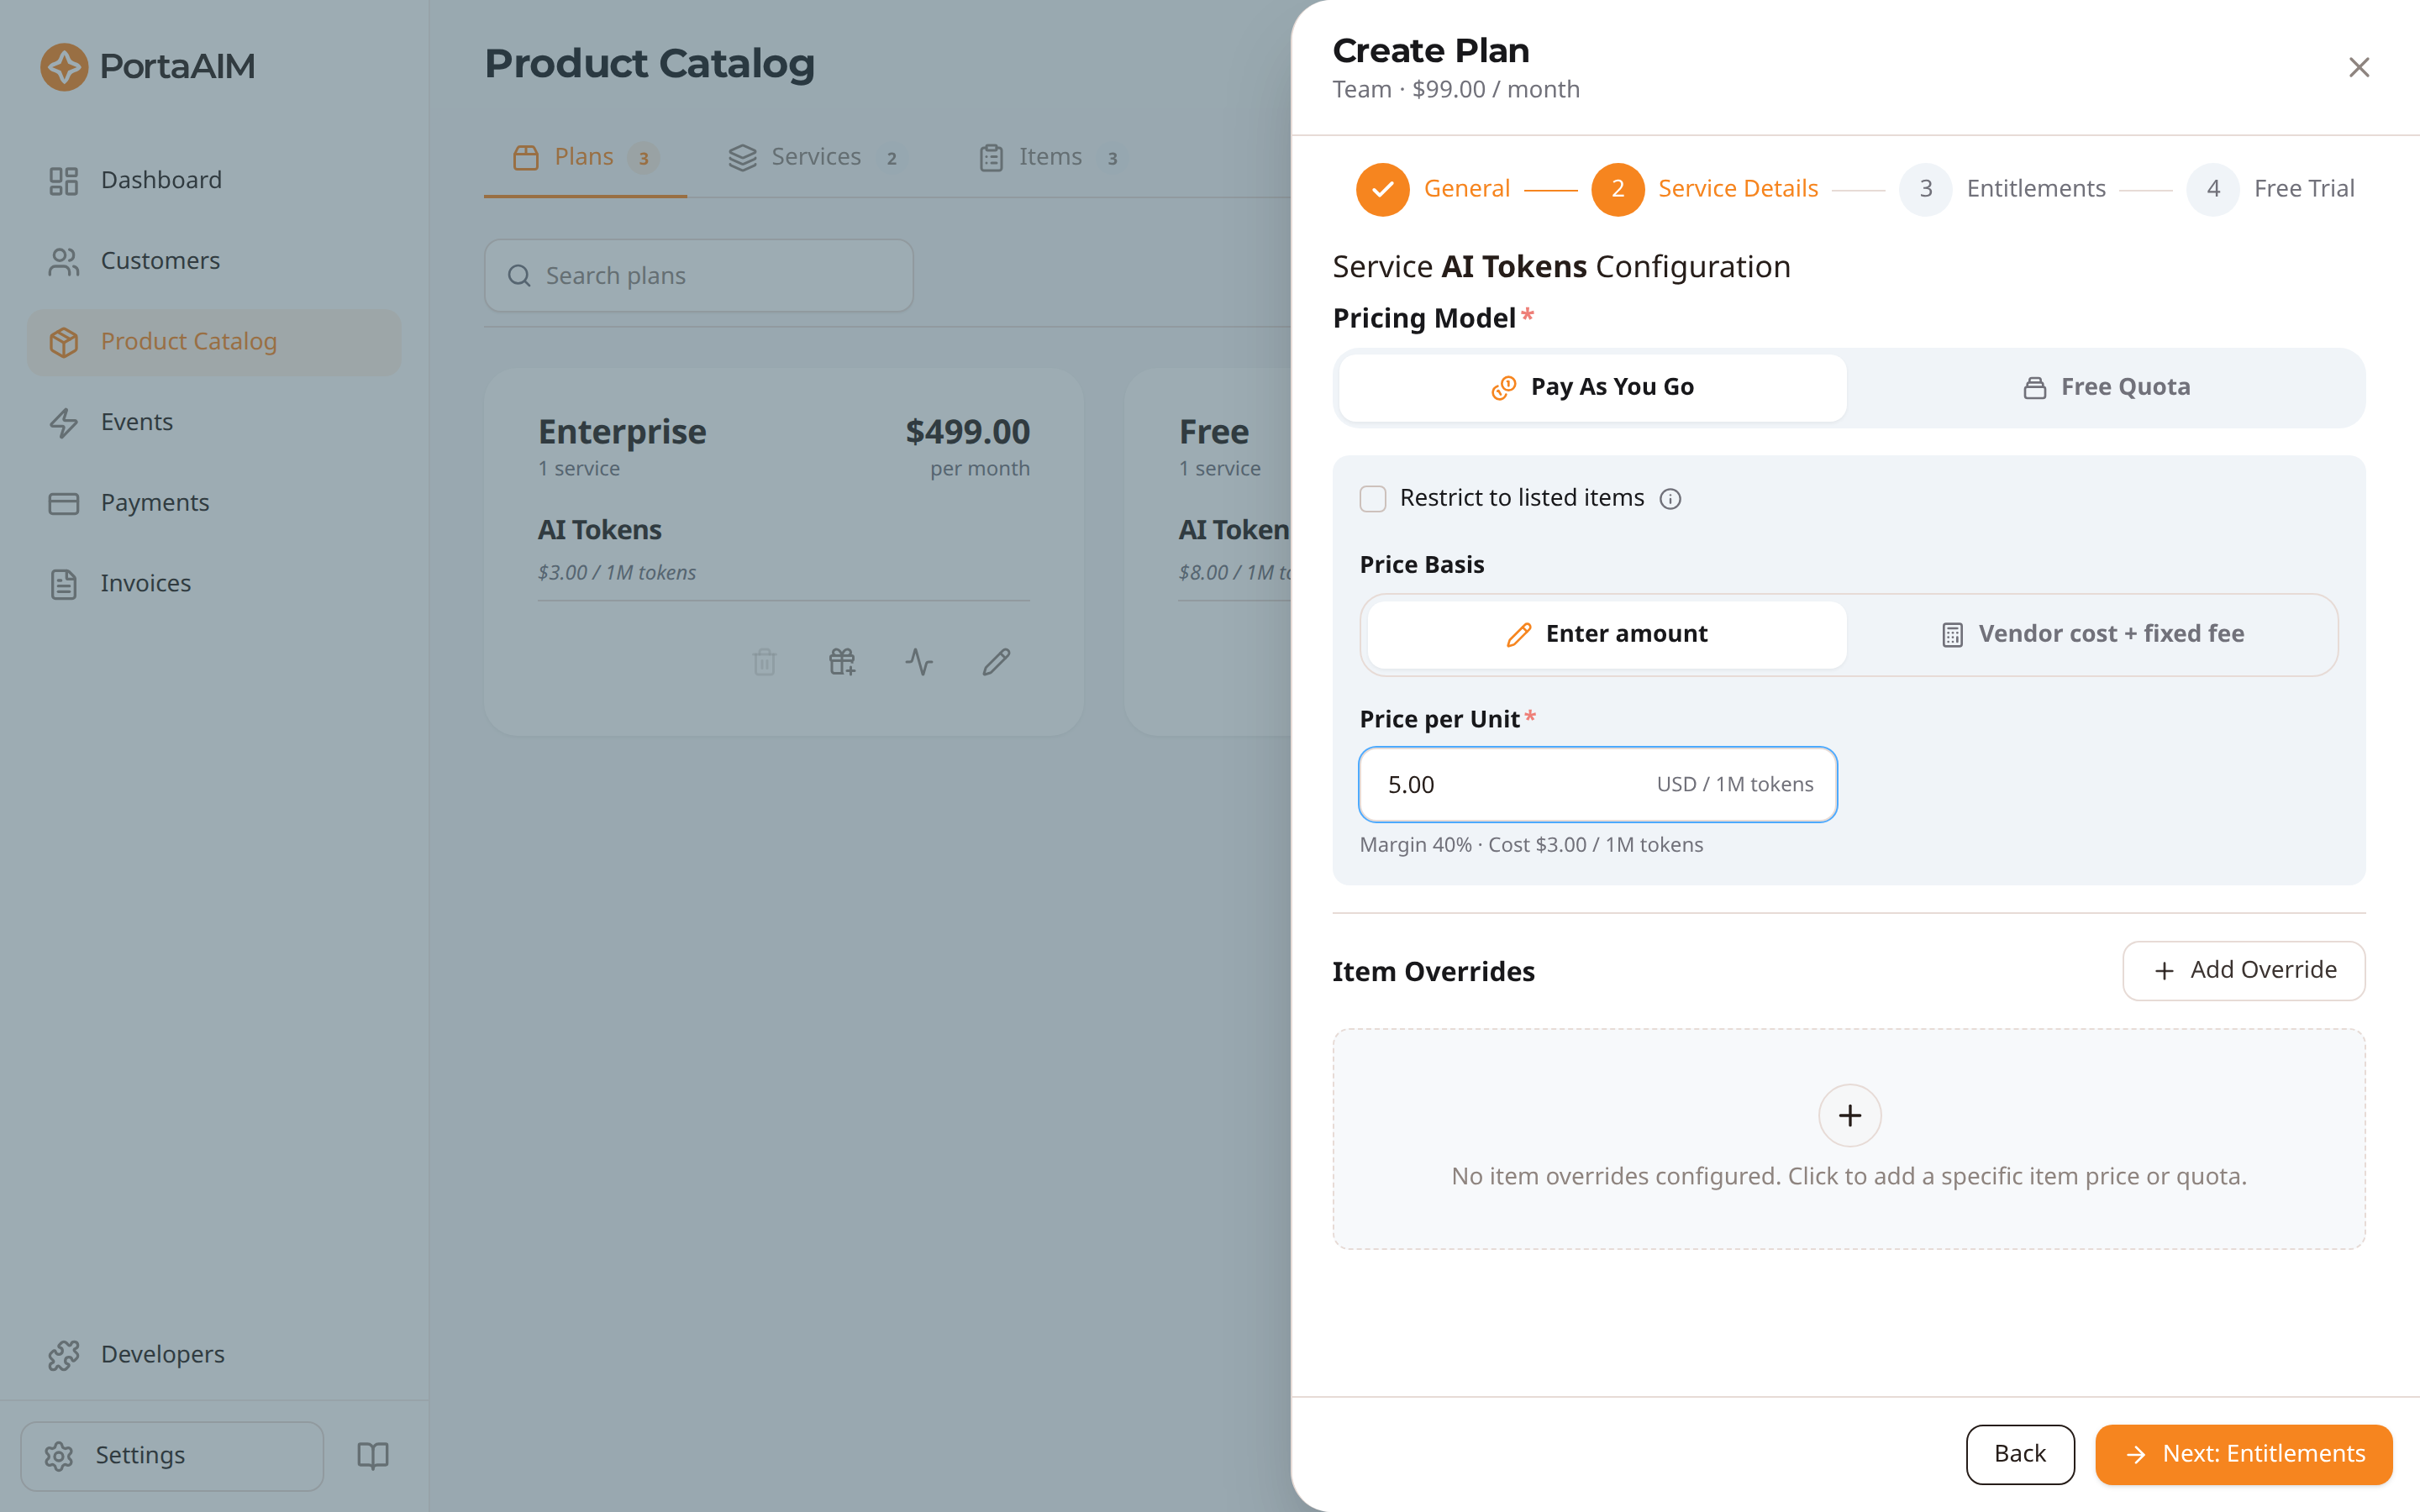Click the Service Details step

(1704, 189)
